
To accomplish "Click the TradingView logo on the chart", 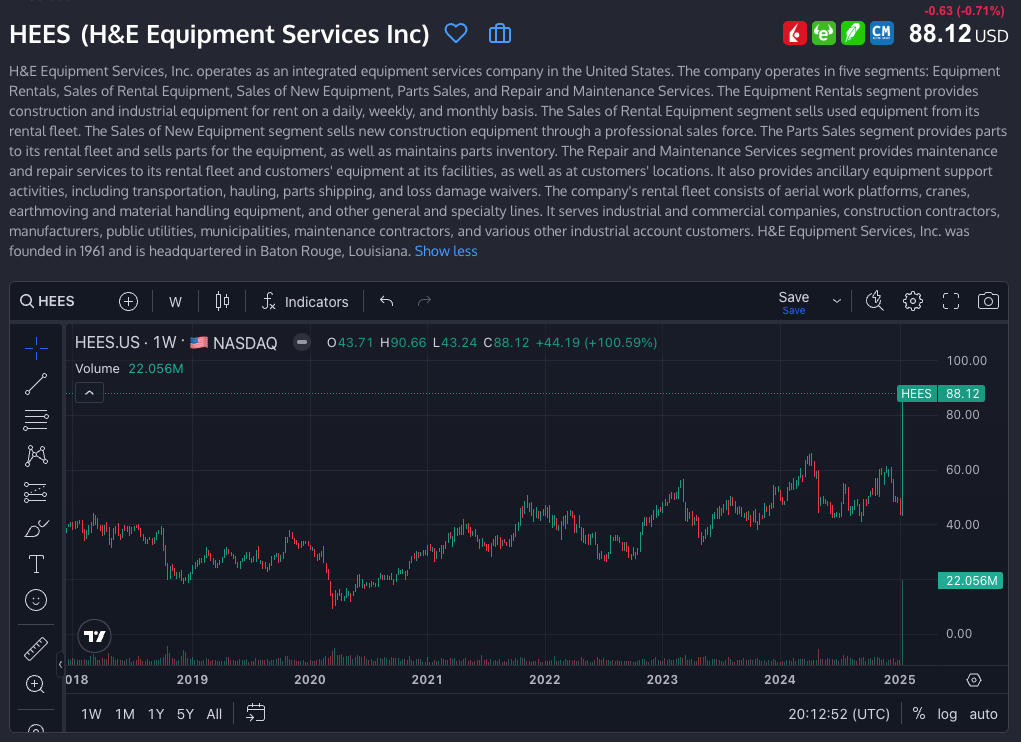I will point(94,636).
